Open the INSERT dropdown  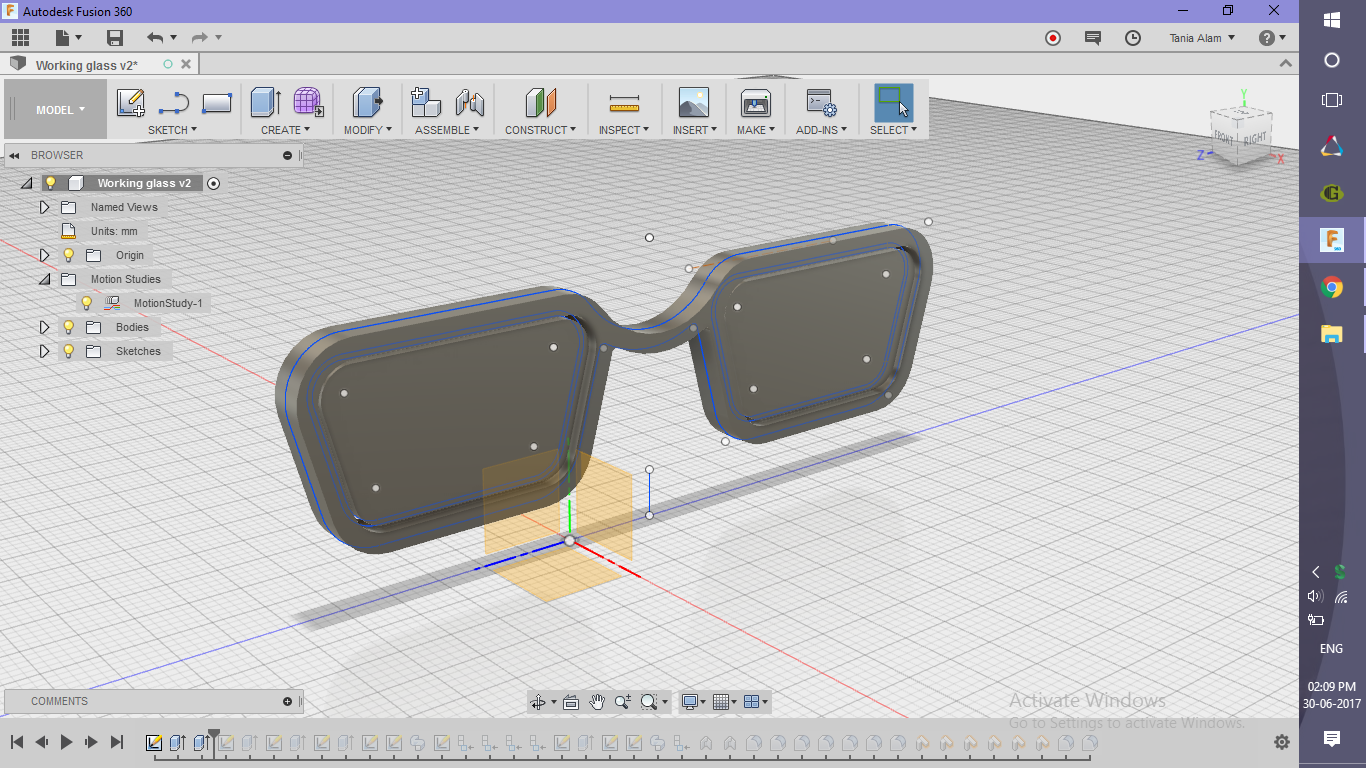(x=695, y=130)
